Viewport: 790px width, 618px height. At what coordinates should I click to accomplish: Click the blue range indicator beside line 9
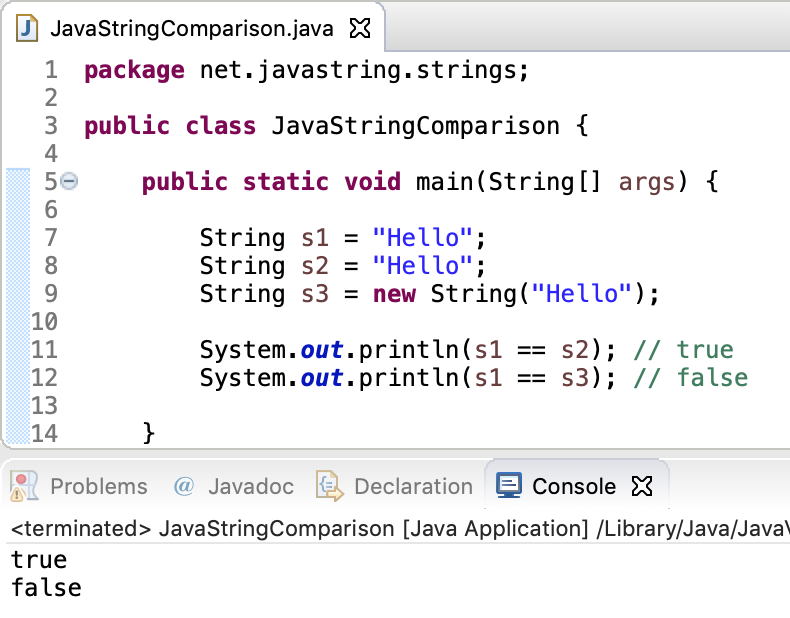tap(17, 294)
